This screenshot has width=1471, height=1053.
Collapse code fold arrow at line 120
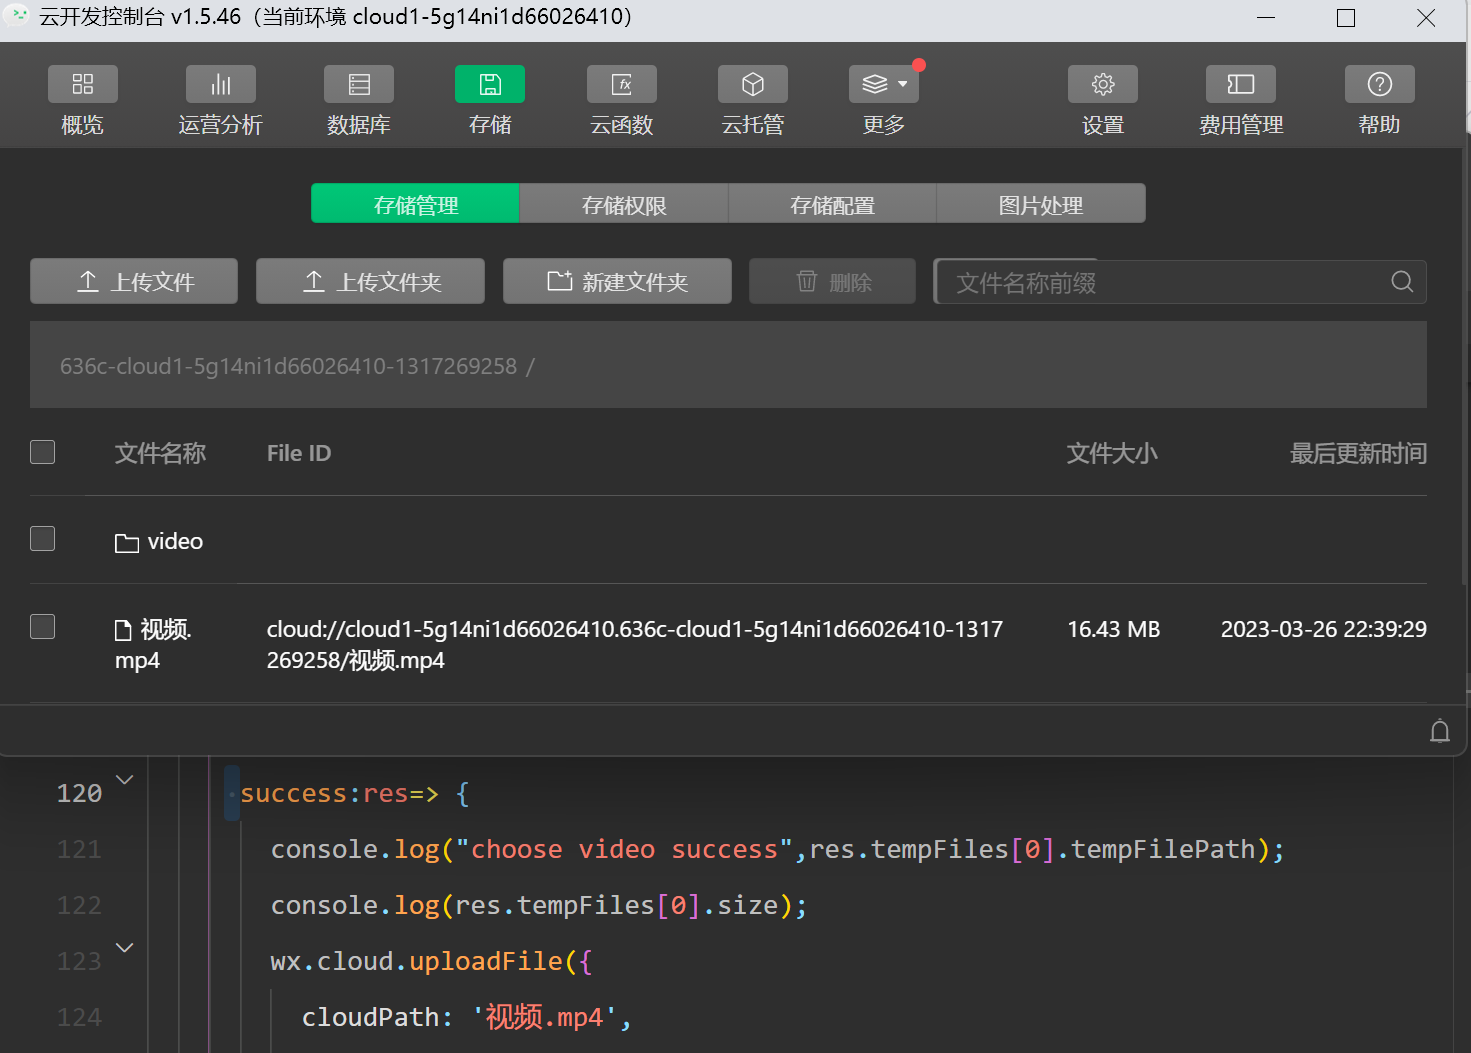click(125, 780)
